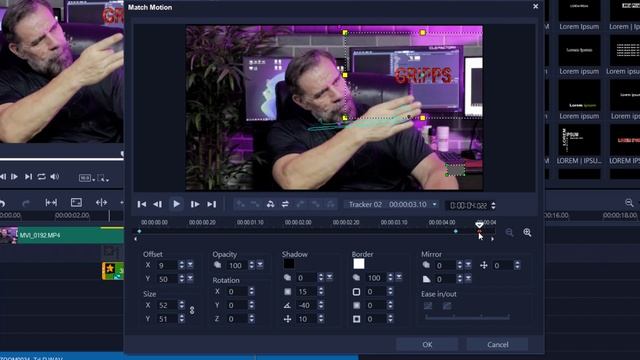Confirm Match Motion with OK

point(427,344)
